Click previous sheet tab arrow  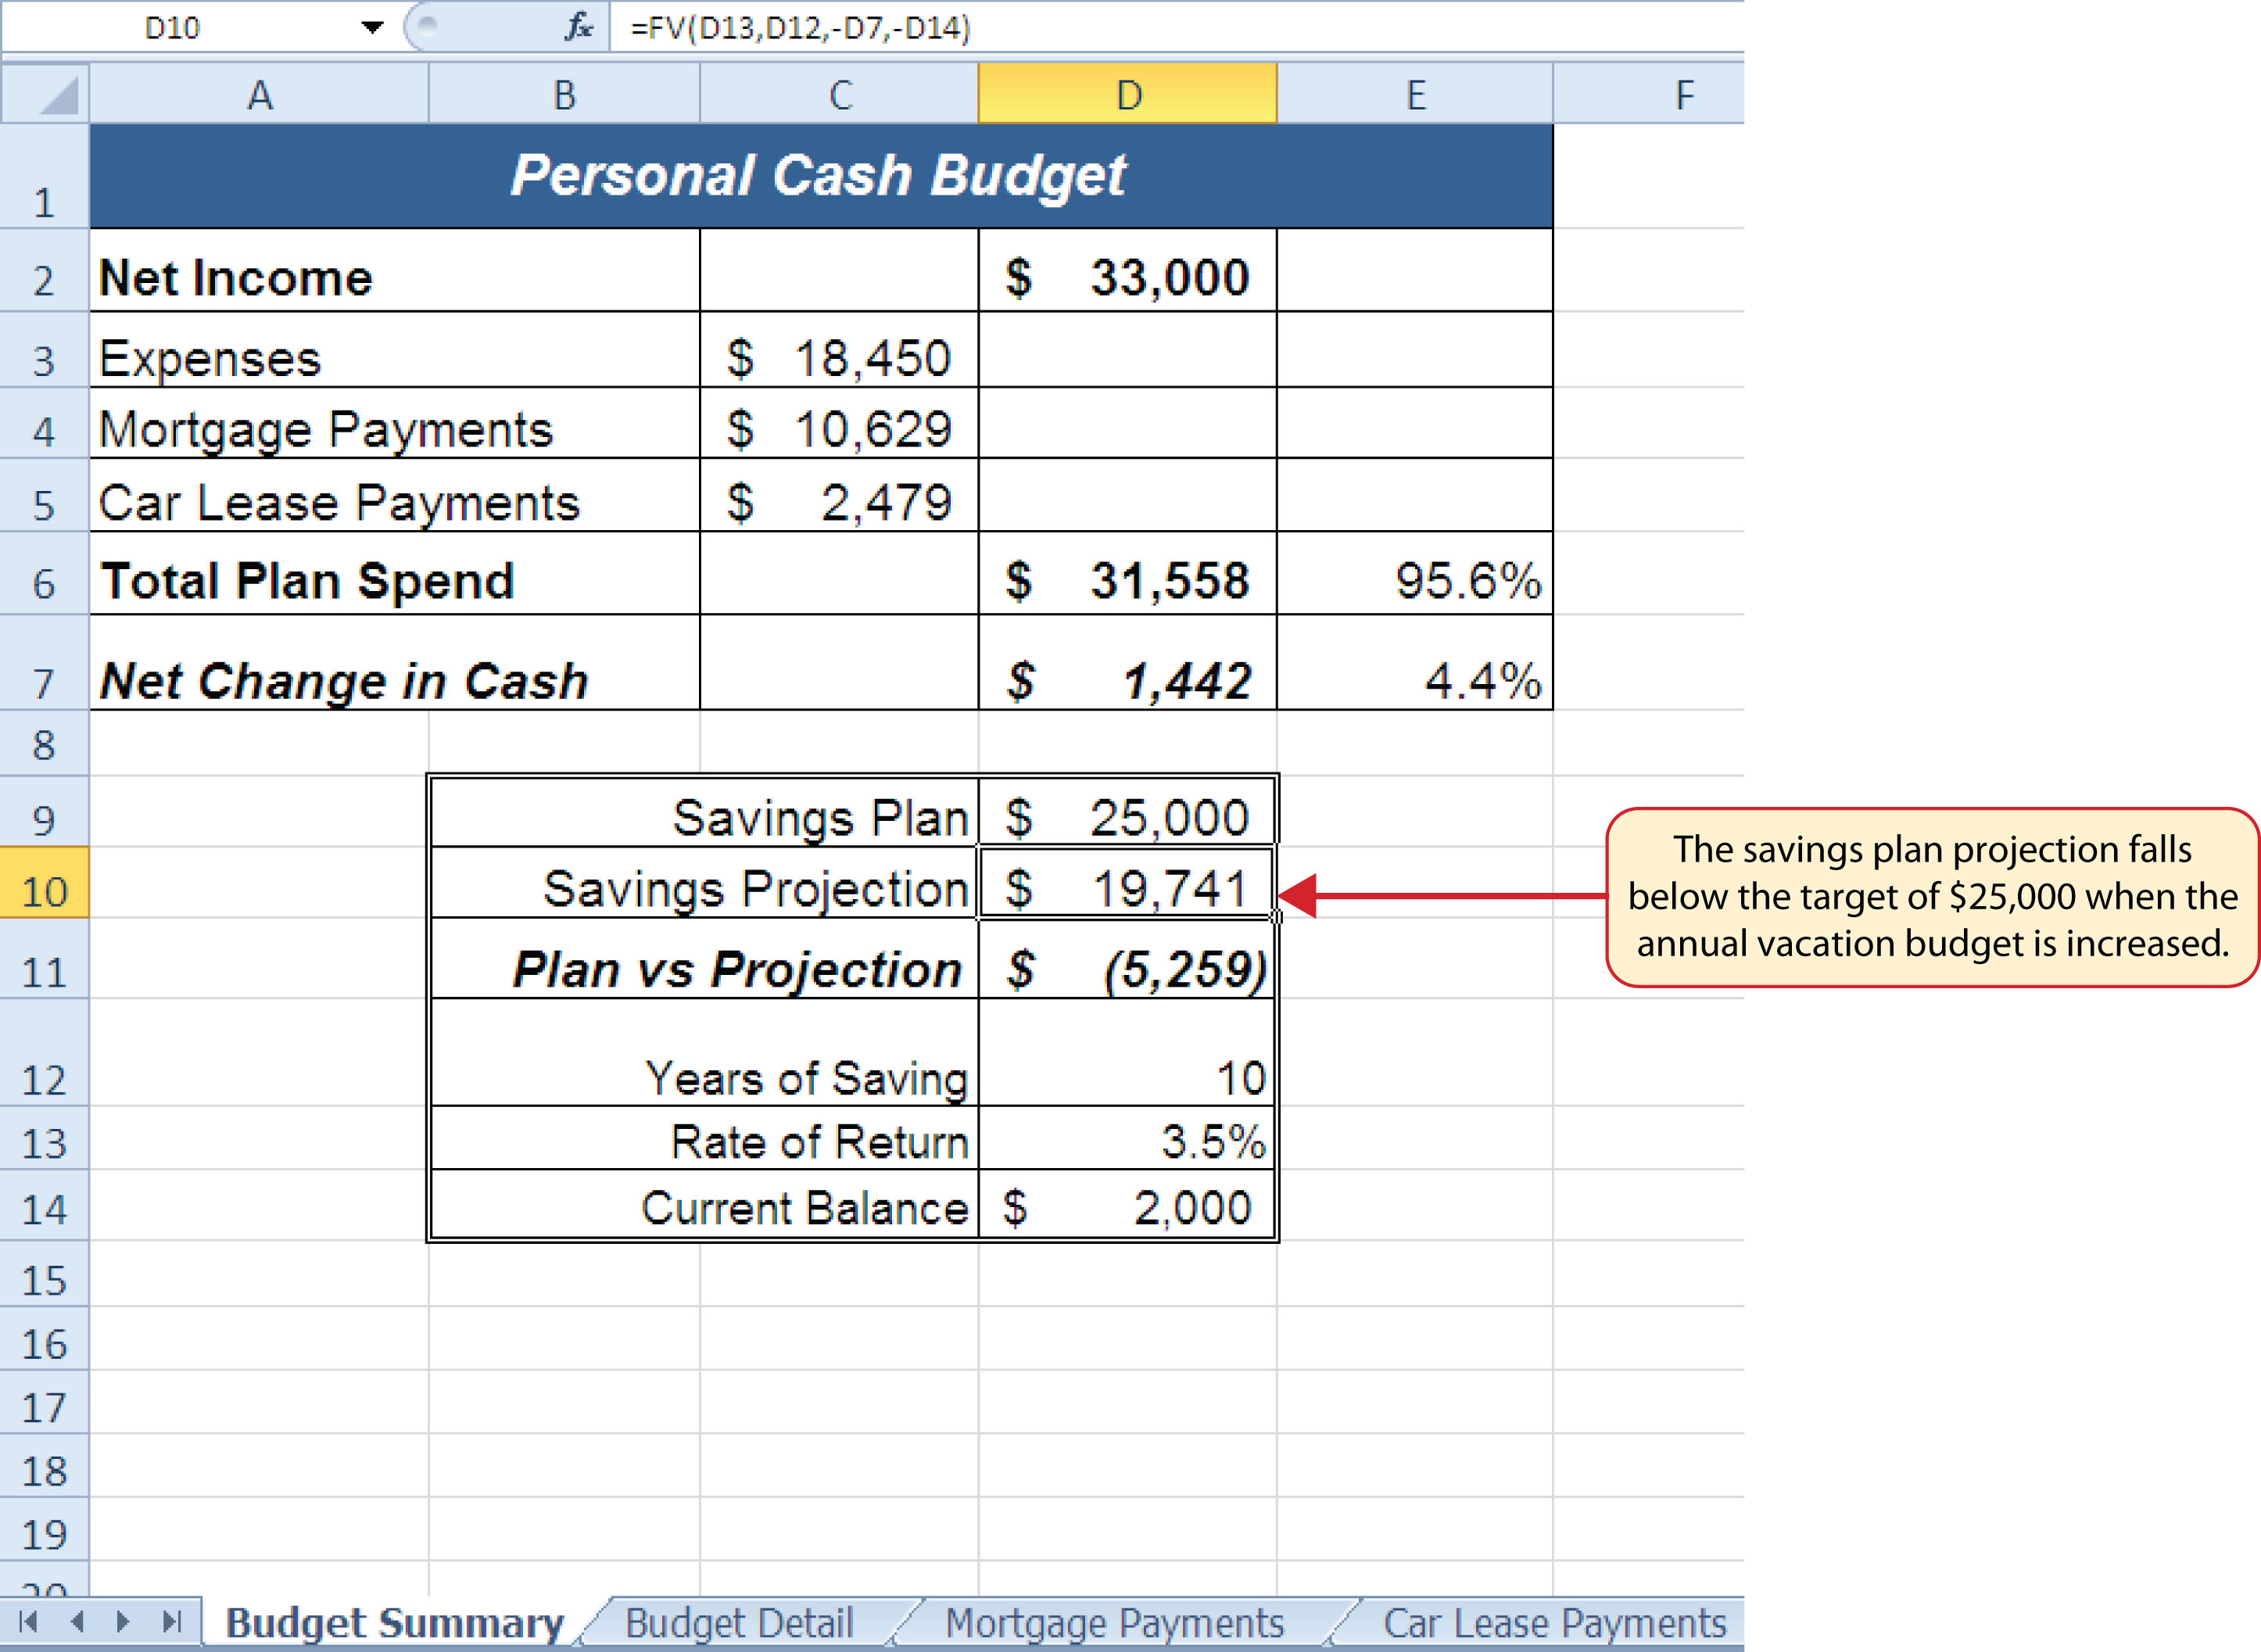77,1621
